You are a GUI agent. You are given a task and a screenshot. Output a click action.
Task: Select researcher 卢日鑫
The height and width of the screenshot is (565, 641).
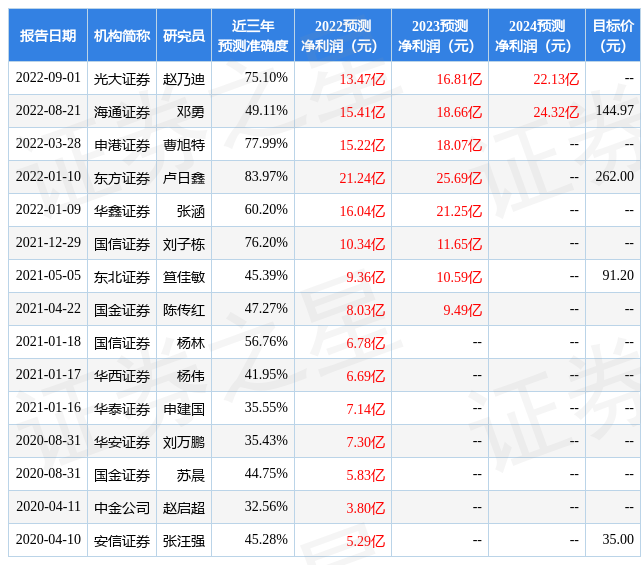click(184, 178)
